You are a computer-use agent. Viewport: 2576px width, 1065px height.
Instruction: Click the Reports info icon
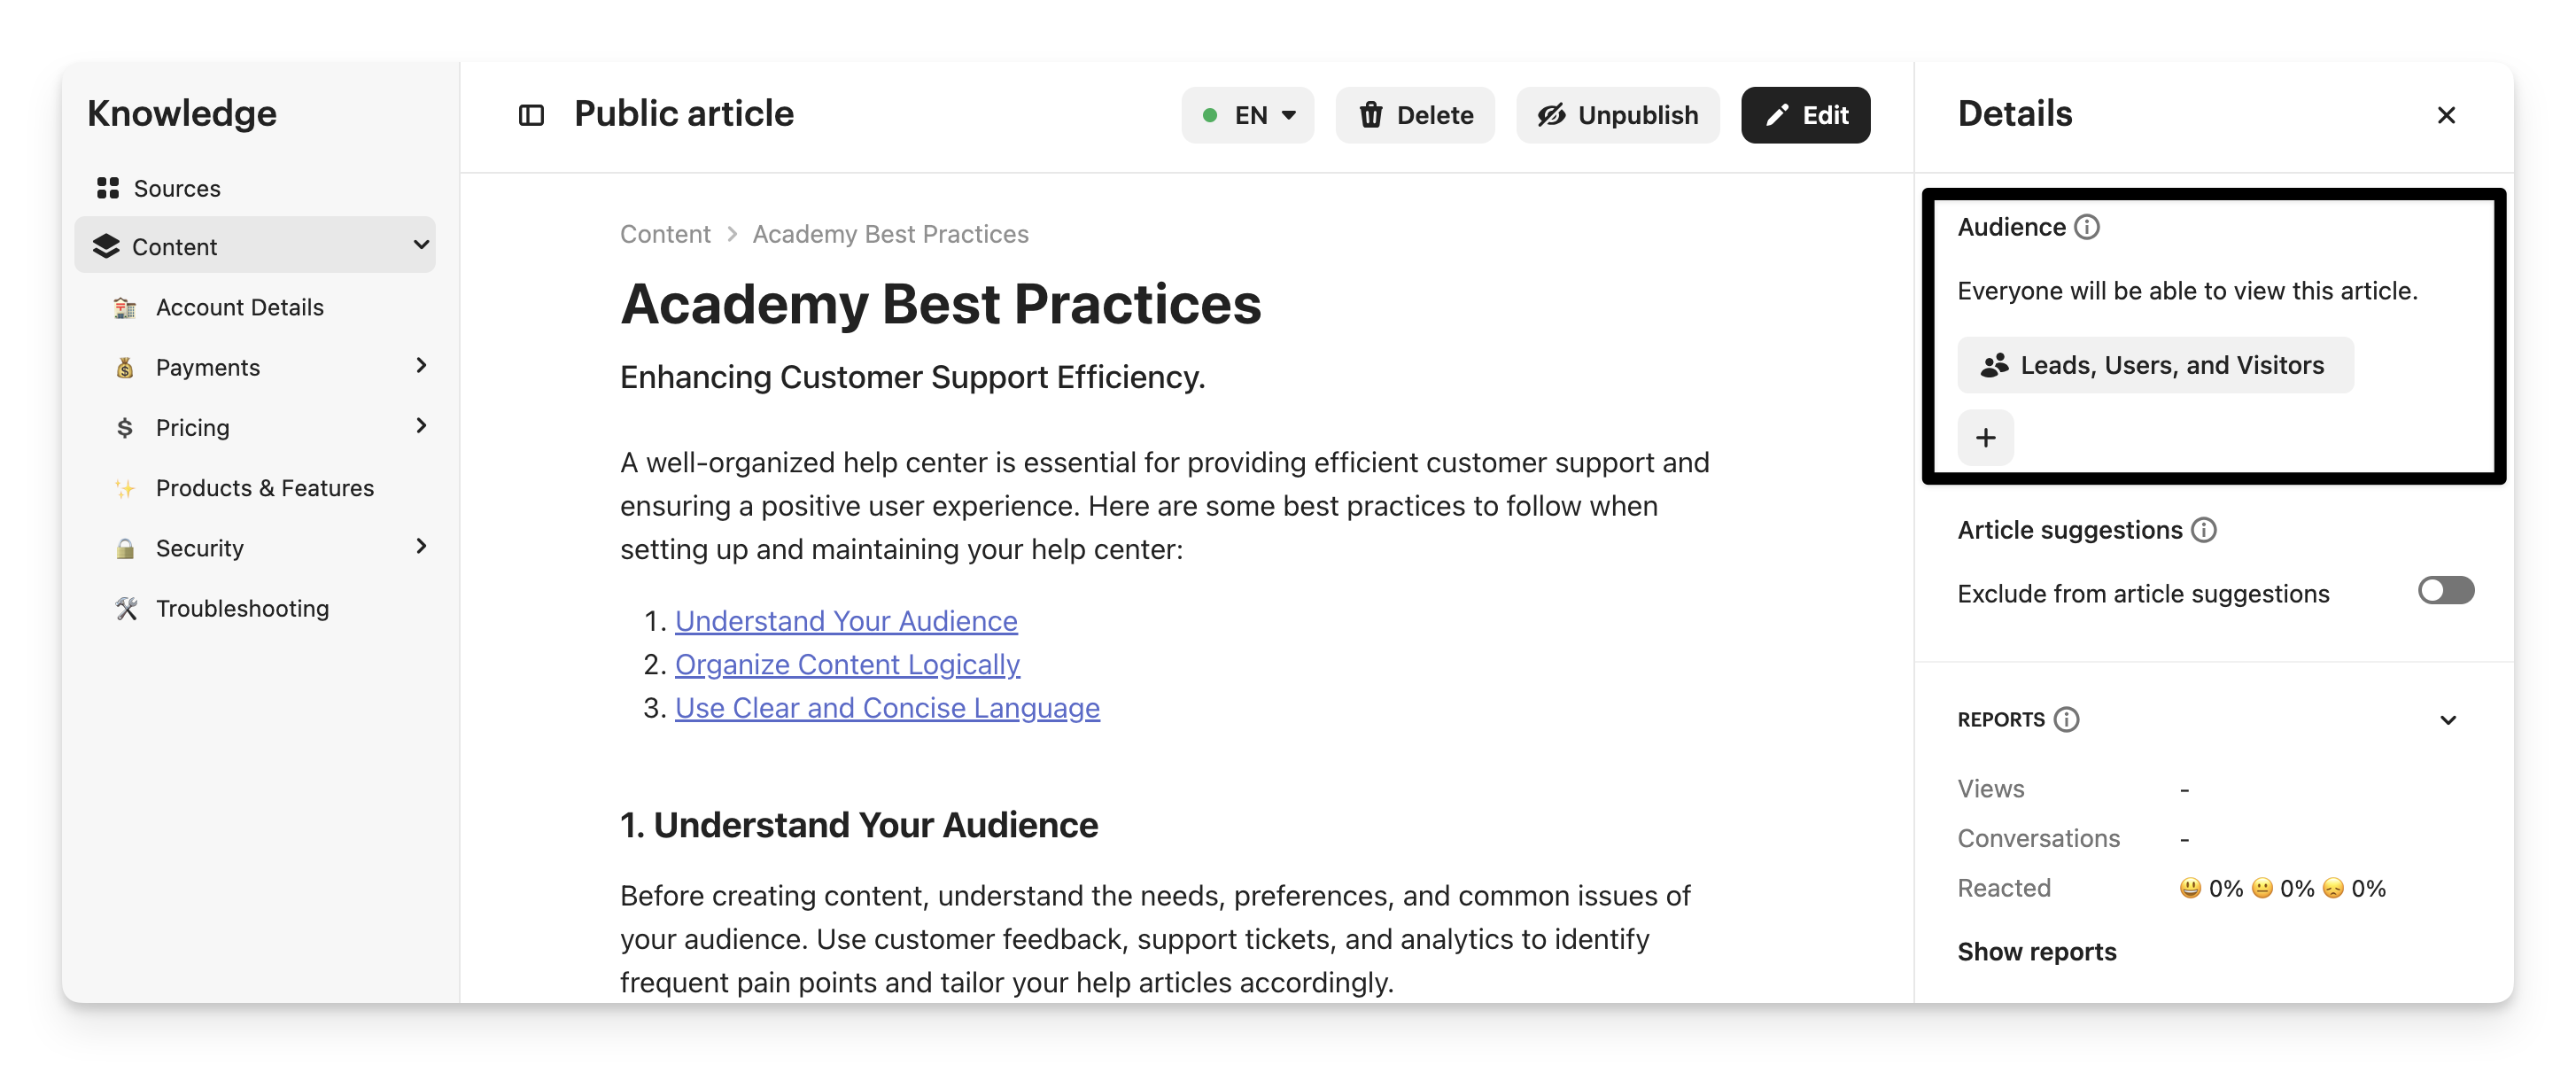tap(2067, 720)
